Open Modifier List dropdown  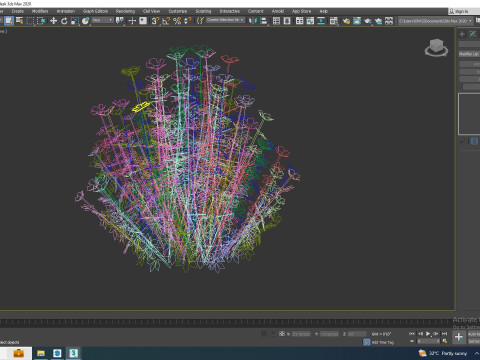tap(469, 54)
